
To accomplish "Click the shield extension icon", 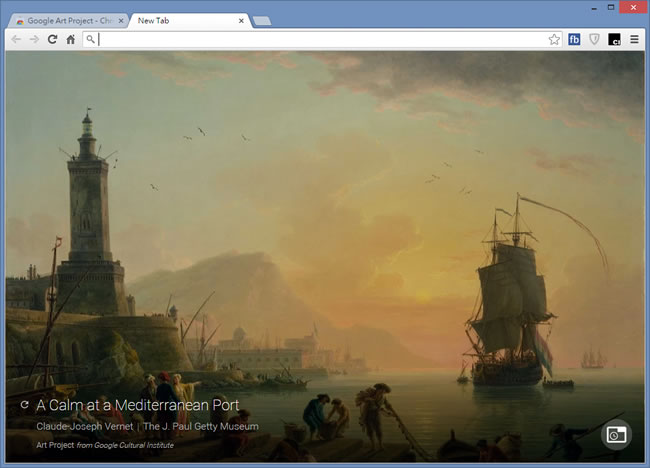I will coord(594,39).
